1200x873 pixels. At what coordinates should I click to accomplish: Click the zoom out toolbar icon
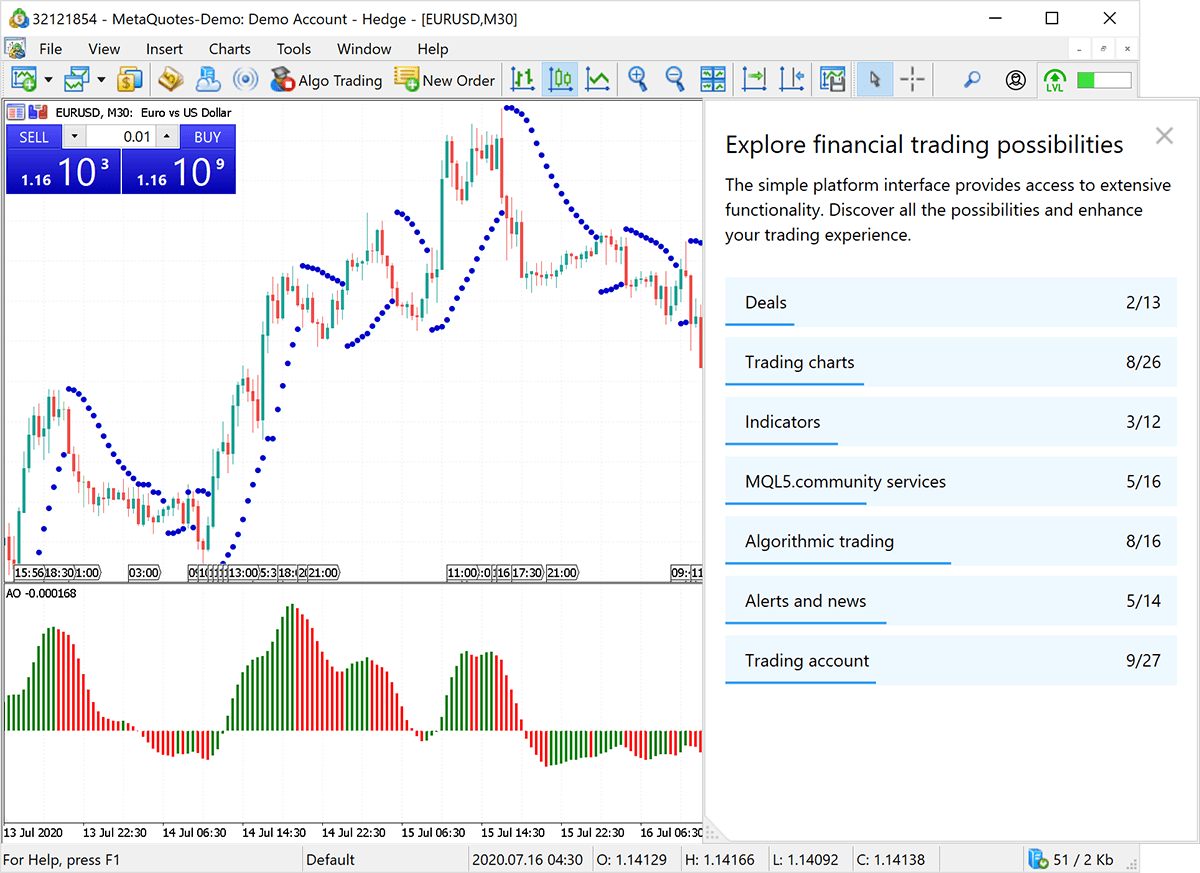tap(675, 79)
